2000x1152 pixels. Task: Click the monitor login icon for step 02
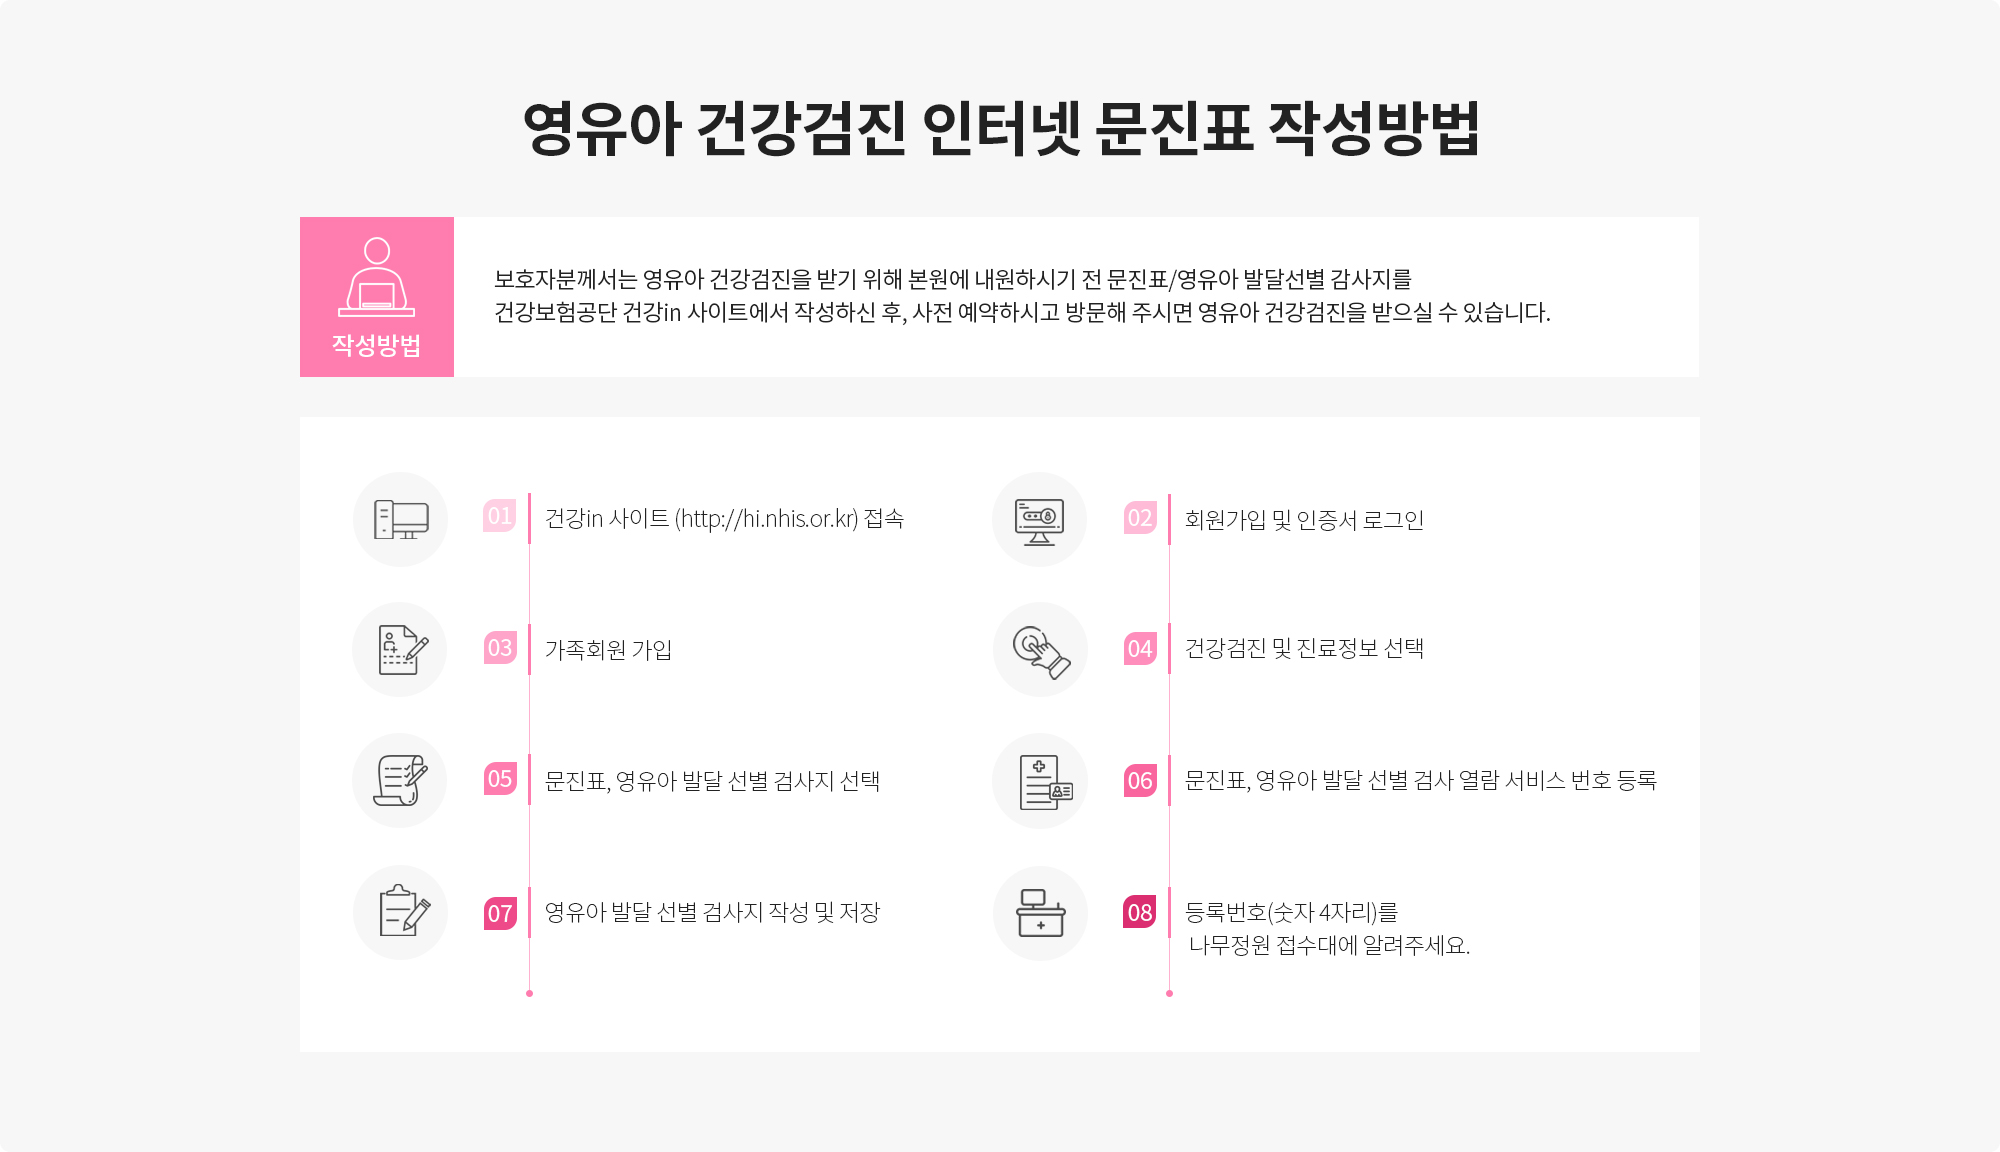click(1040, 520)
